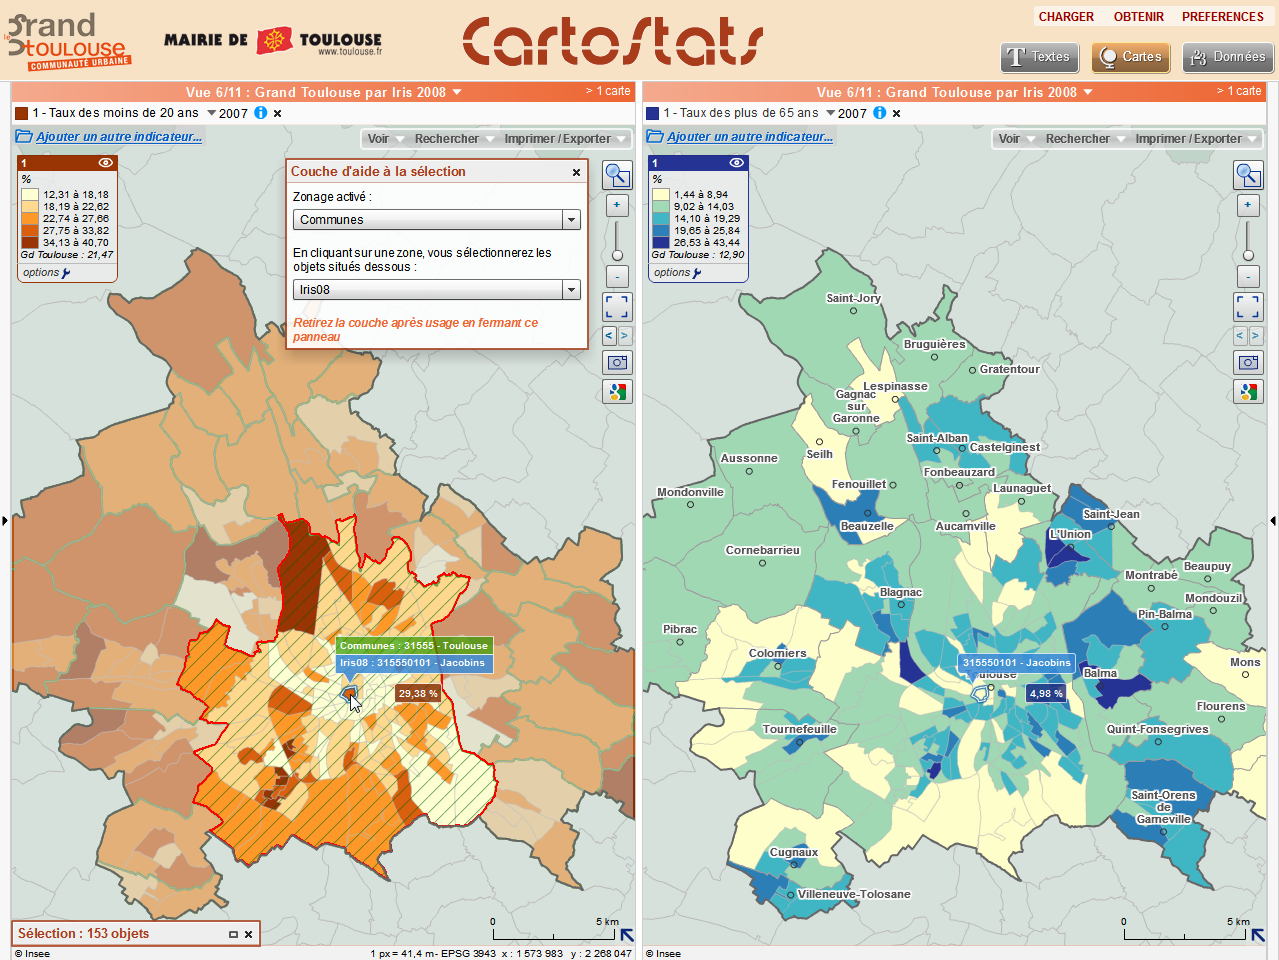Click 'Ajouter un autre indicateur...' on left map

119,137
